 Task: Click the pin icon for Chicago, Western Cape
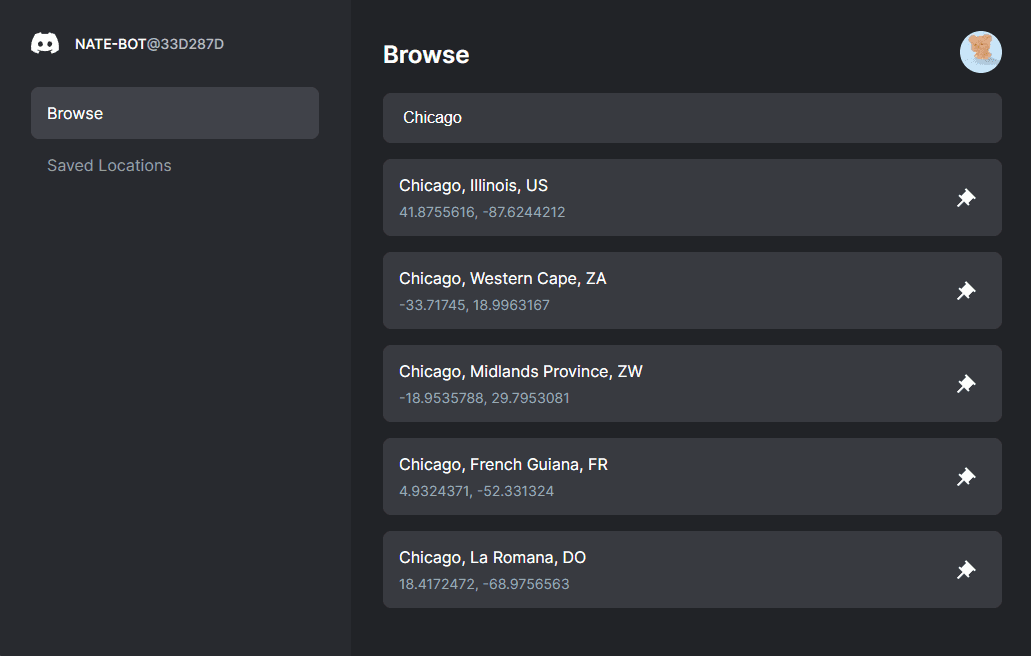965,290
